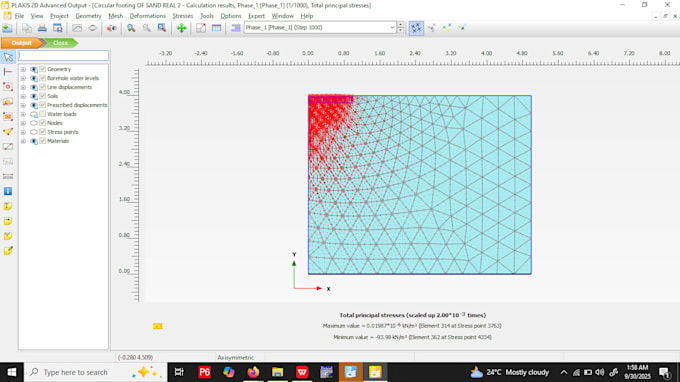The image size is (680, 382).
Task: Click the yellow note icon with pencil in the sidebar
Action: [8, 251]
